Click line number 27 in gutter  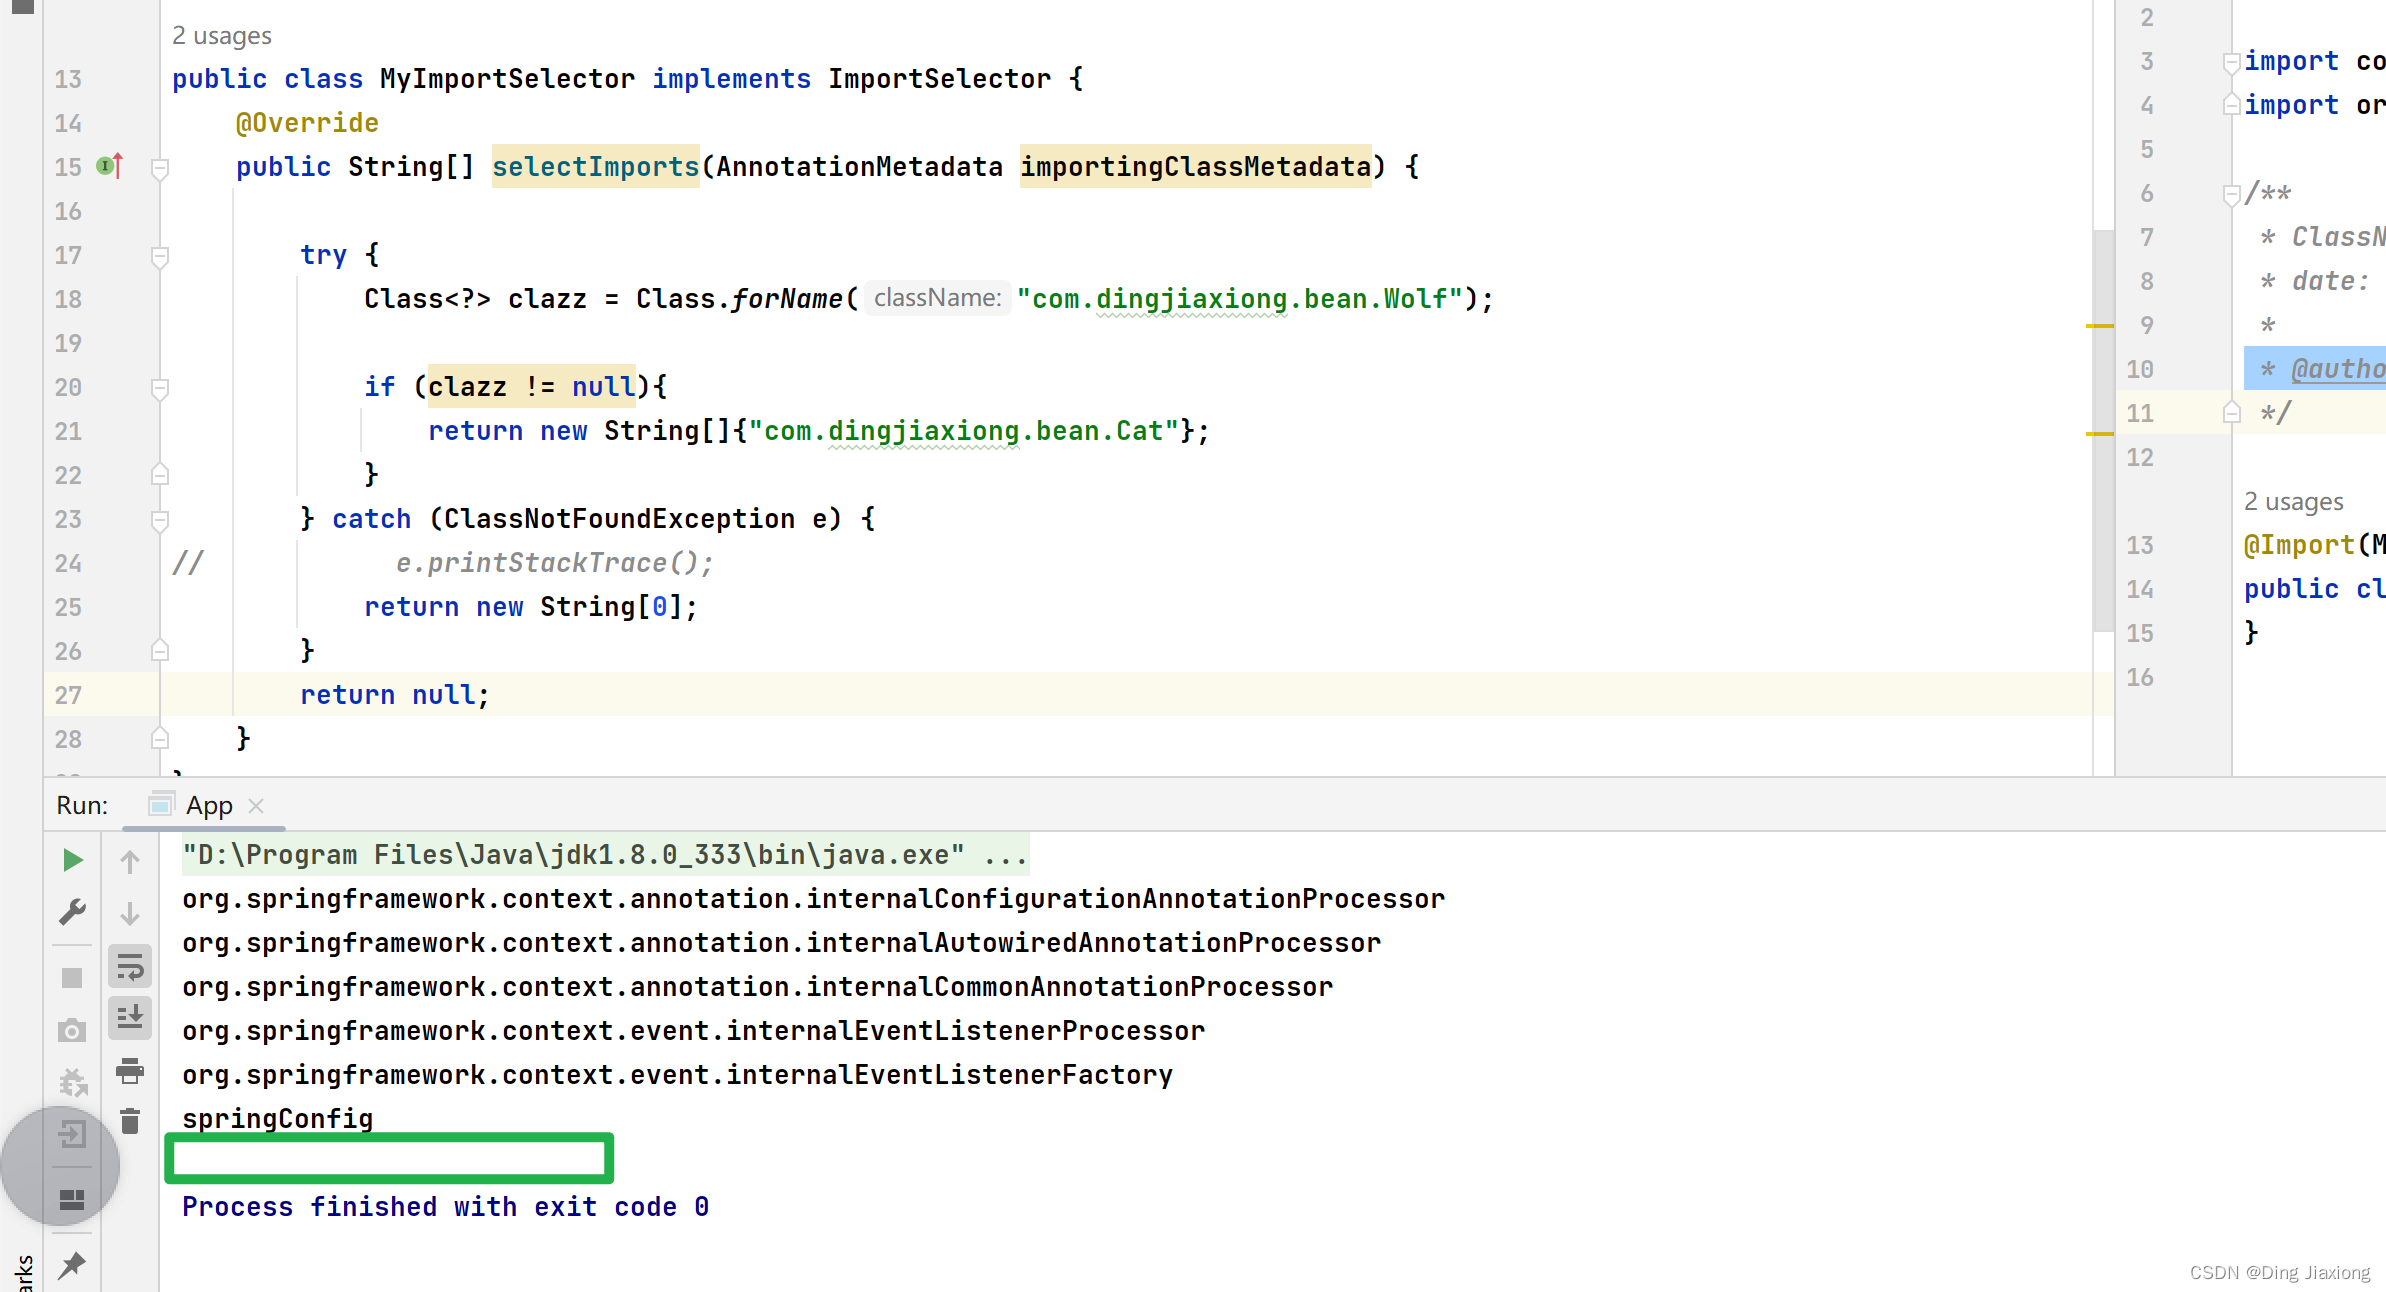(68, 695)
